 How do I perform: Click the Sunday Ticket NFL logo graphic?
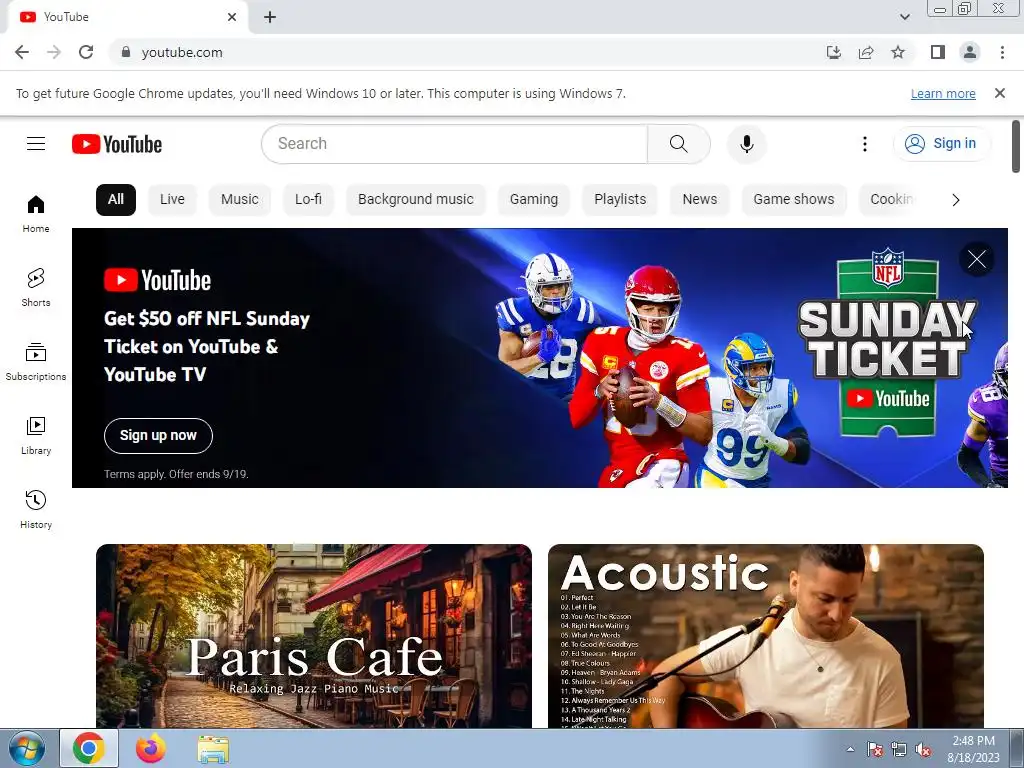(888, 341)
